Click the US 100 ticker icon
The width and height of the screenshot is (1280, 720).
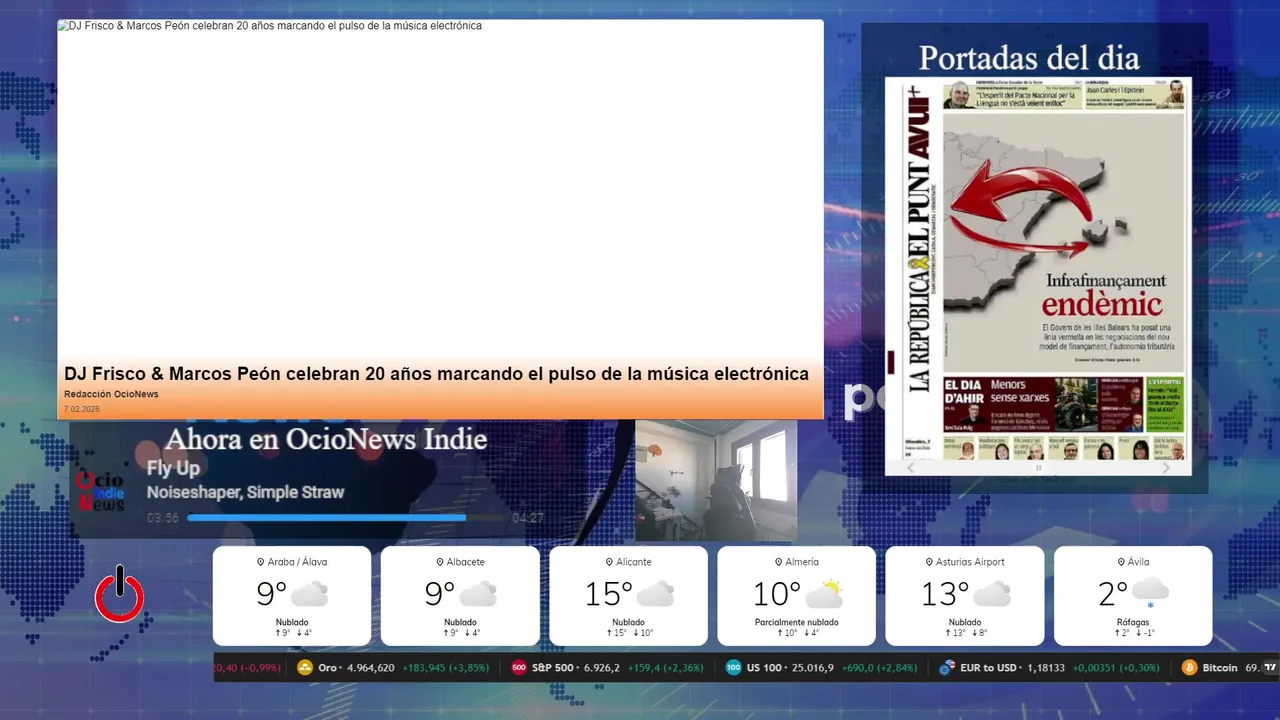(x=733, y=667)
